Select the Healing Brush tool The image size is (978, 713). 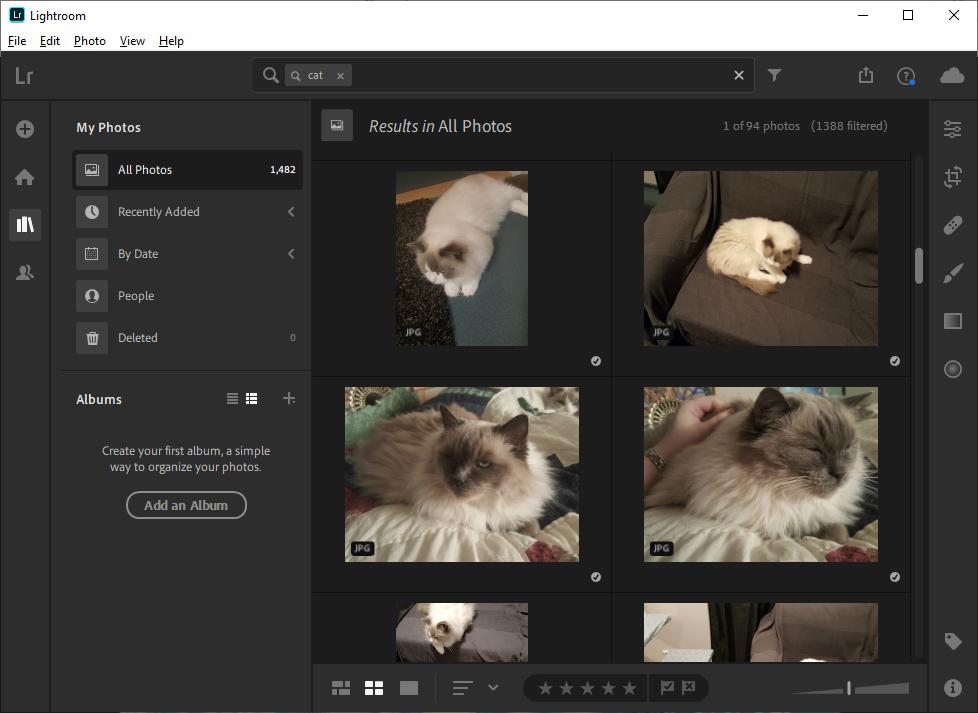click(x=952, y=225)
